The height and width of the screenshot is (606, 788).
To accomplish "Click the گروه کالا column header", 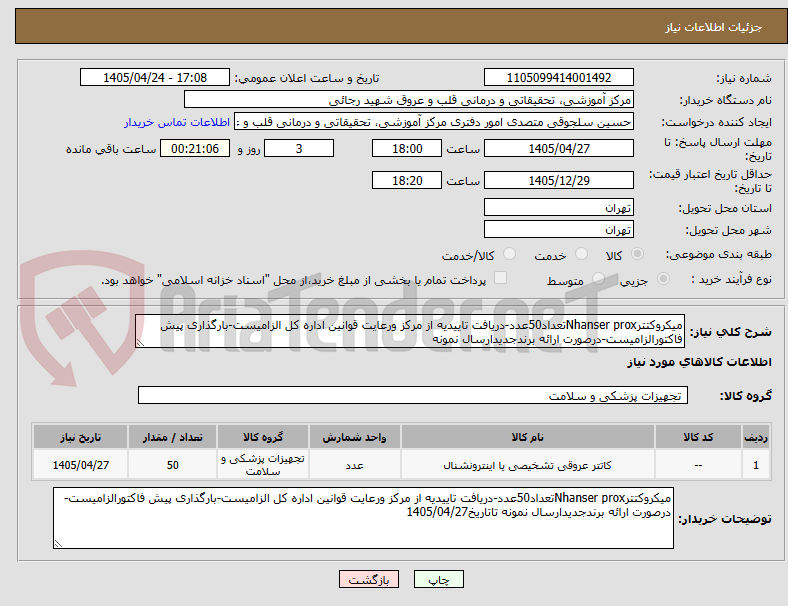I will pyautogui.click(x=263, y=437).
